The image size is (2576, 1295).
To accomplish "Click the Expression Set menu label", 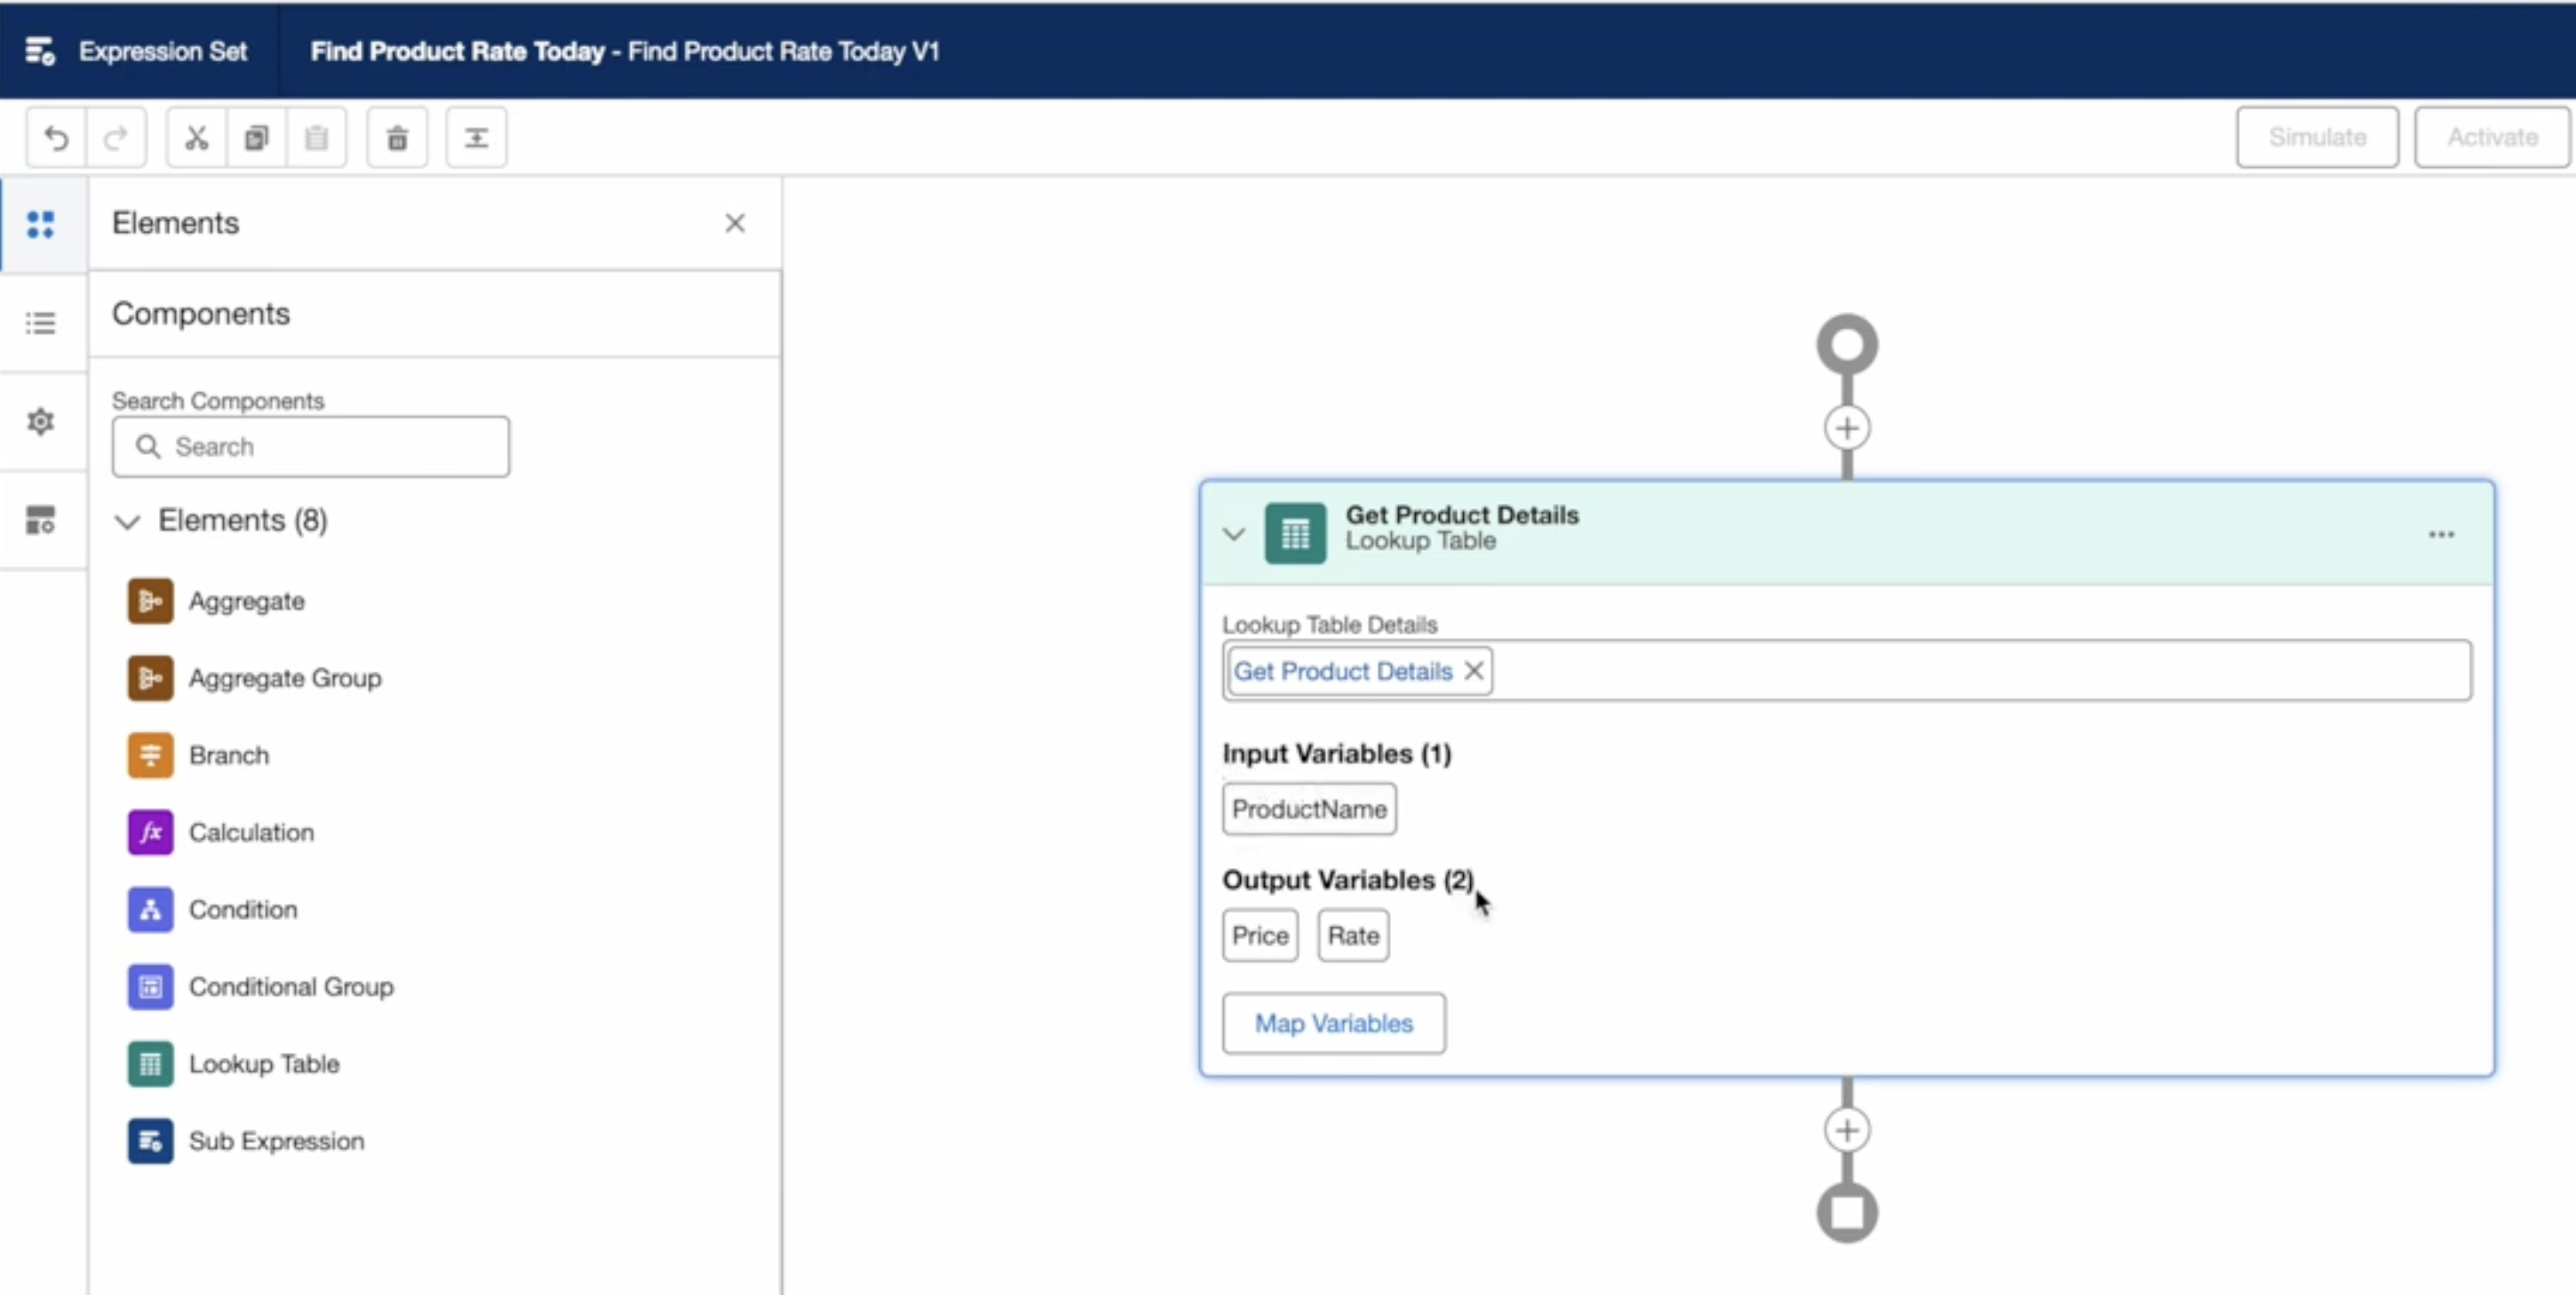I will coord(163,51).
